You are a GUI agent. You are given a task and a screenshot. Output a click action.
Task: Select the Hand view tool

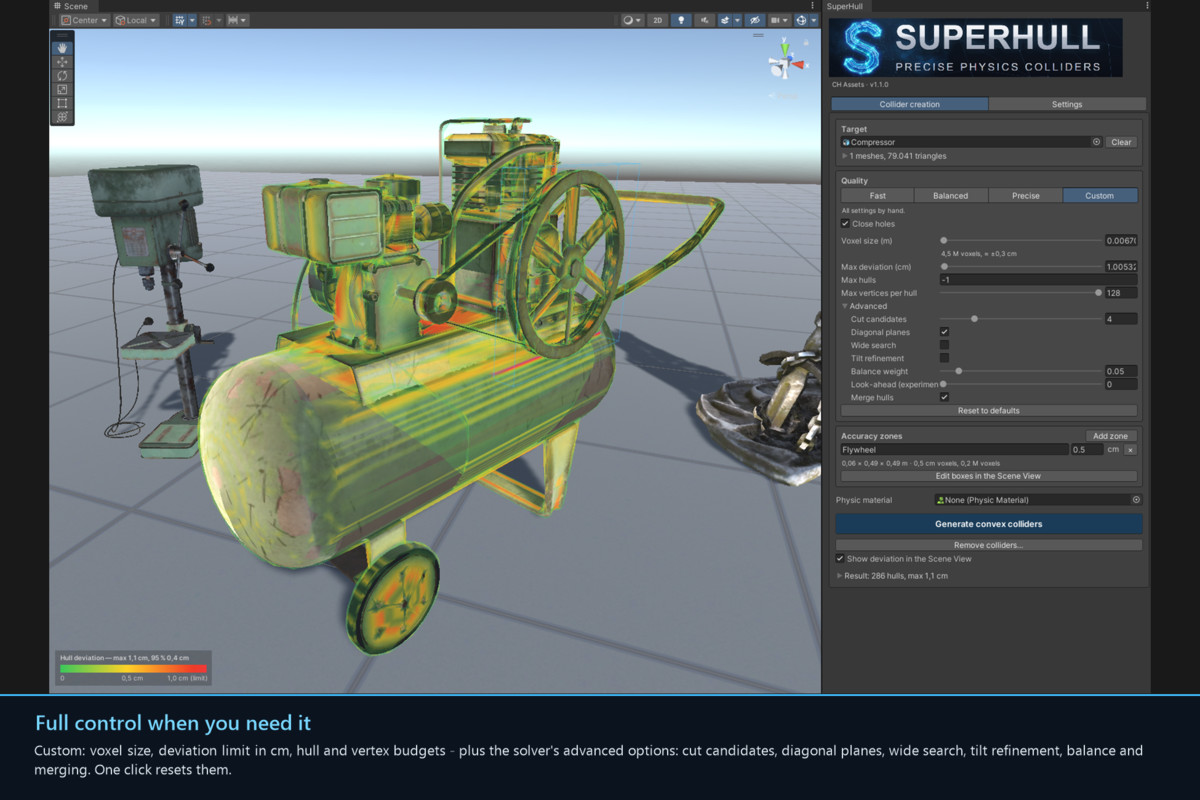(62, 48)
